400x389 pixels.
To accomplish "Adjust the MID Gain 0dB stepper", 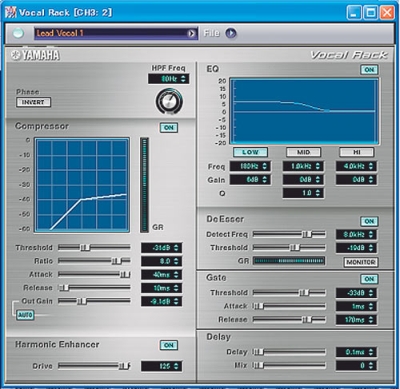I will [318, 180].
